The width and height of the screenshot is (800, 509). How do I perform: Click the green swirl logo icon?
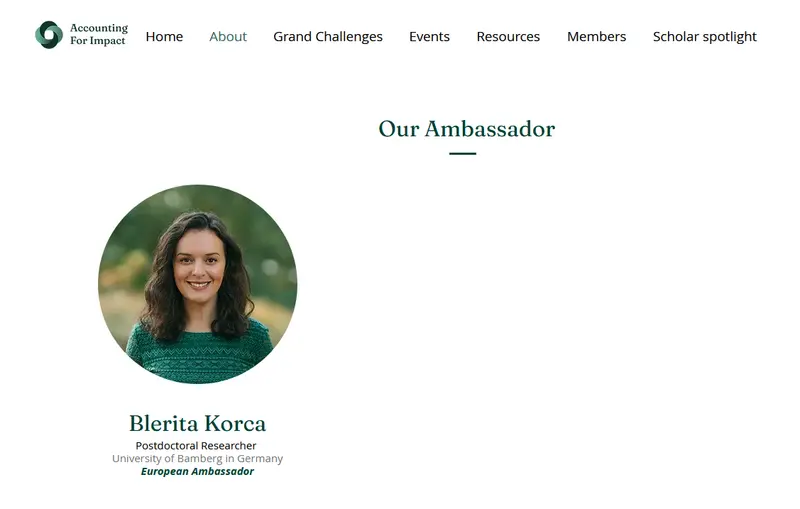49,35
